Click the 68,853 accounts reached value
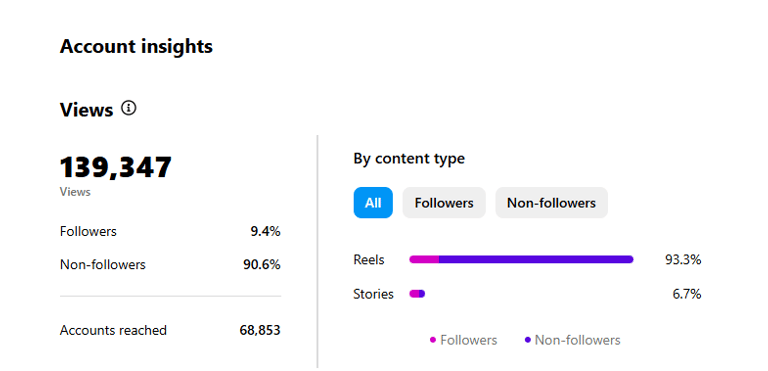This screenshot has height=371, width=768. click(260, 330)
